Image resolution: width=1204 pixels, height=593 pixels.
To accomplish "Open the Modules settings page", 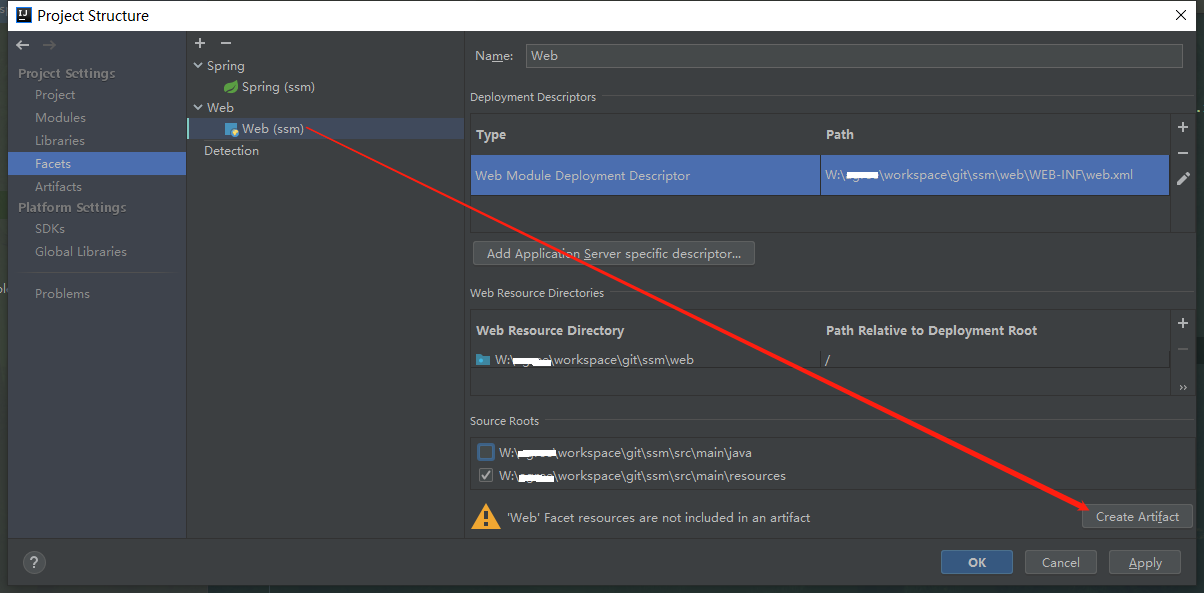I will pyautogui.click(x=60, y=118).
